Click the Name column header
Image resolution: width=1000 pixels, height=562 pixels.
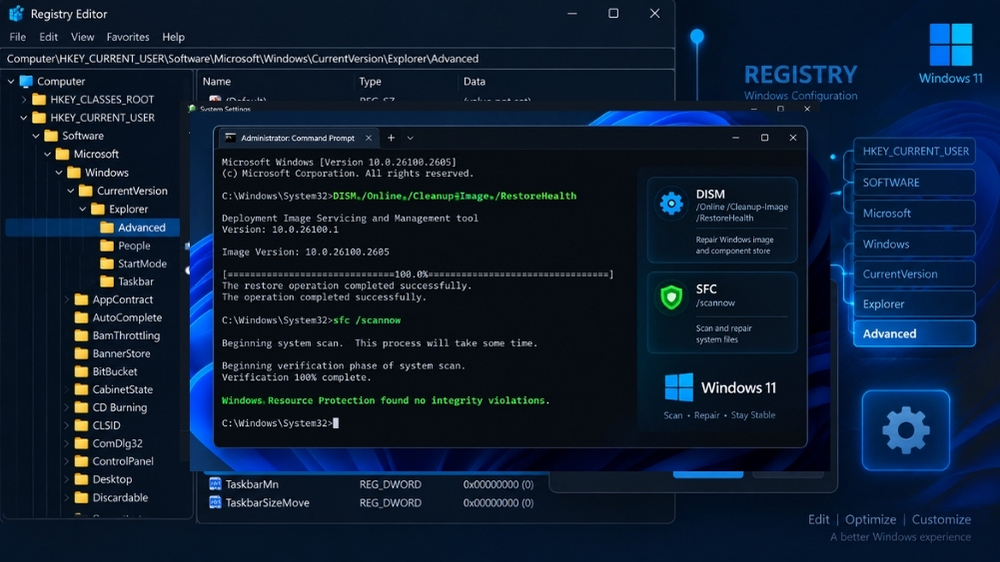217,82
